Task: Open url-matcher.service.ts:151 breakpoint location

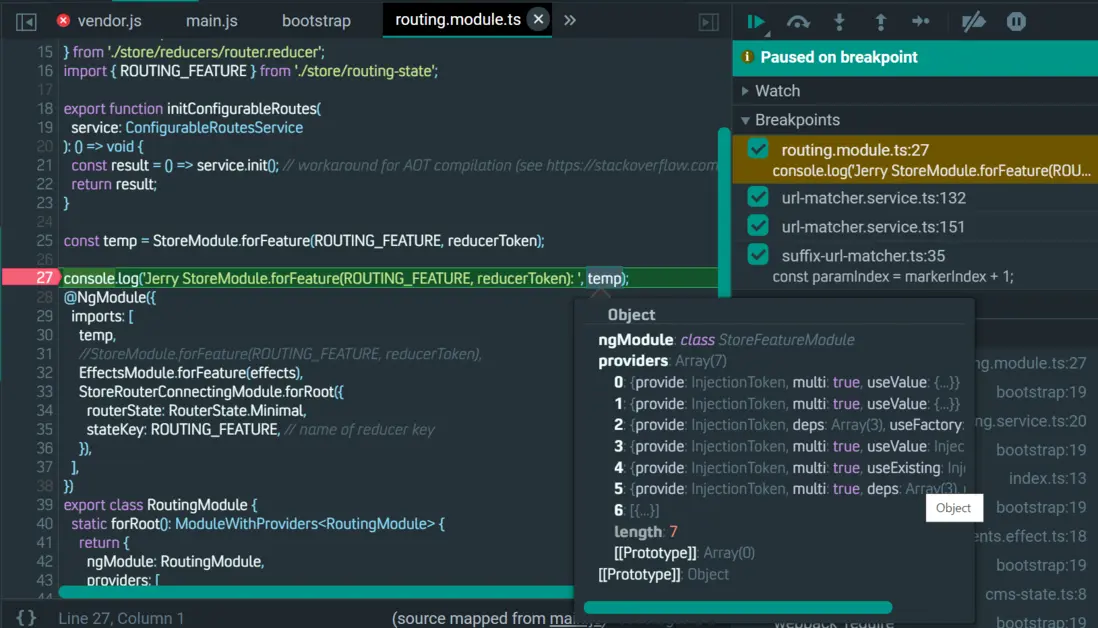Action: click(873, 227)
